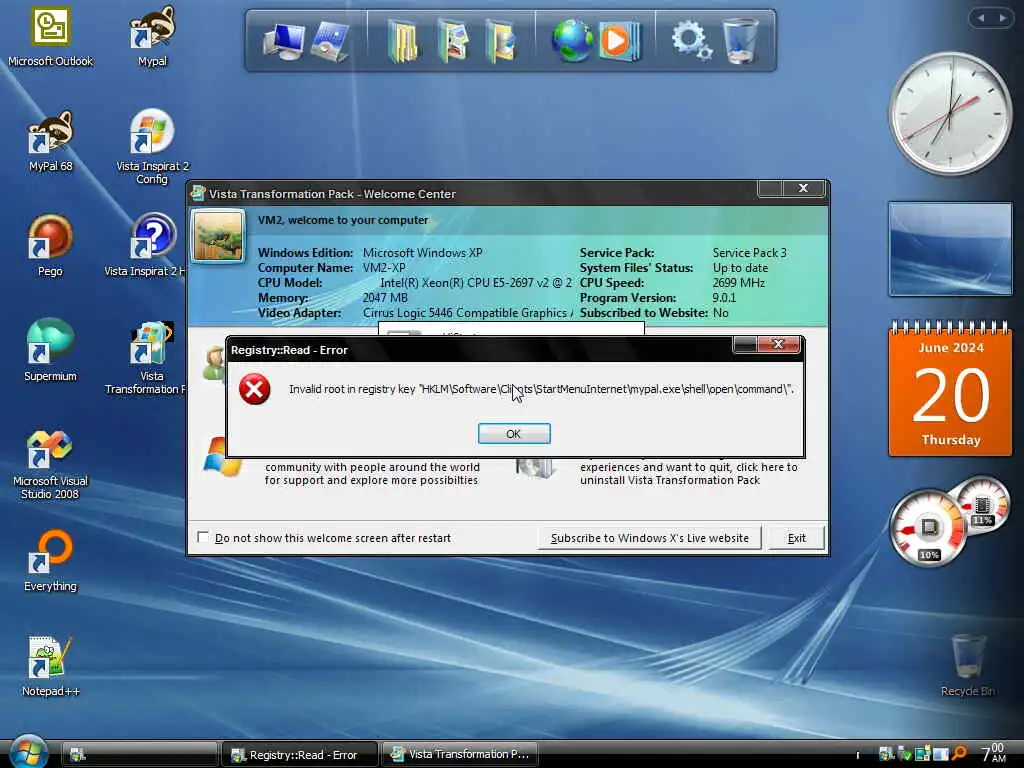This screenshot has height=768, width=1024.
Task: Click the slideshow picture gadget
Action: tap(950, 249)
